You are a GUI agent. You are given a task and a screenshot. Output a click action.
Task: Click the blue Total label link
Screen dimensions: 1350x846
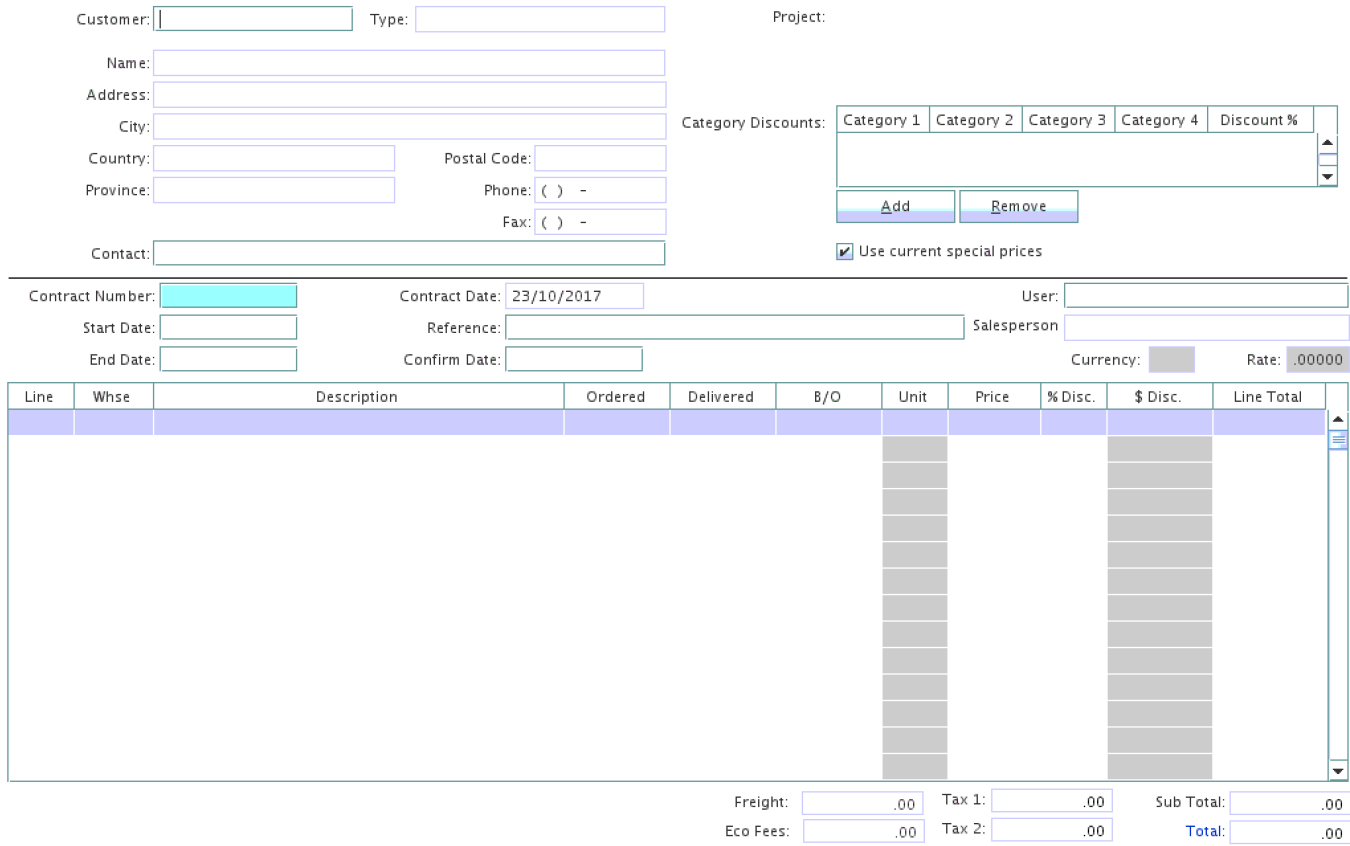[1204, 831]
